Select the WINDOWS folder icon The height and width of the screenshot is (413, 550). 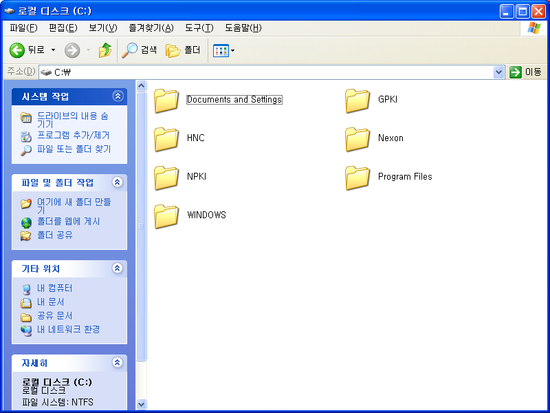tap(166, 217)
